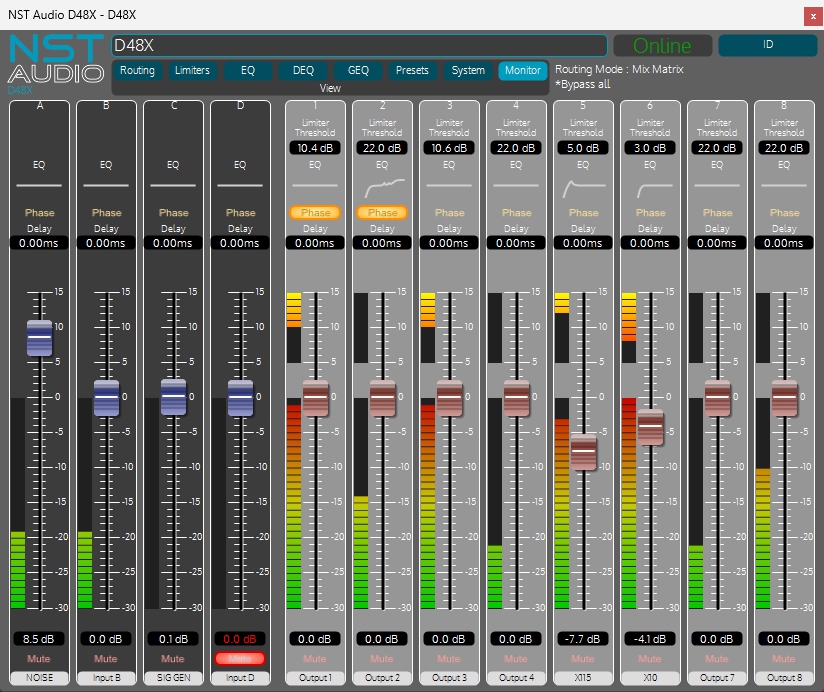
Task: Mute the Output 8 channel
Action: (x=784, y=659)
